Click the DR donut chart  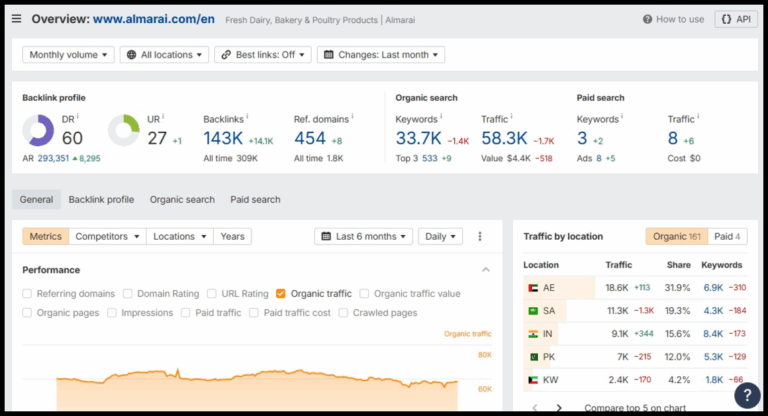[x=38, y=130]
